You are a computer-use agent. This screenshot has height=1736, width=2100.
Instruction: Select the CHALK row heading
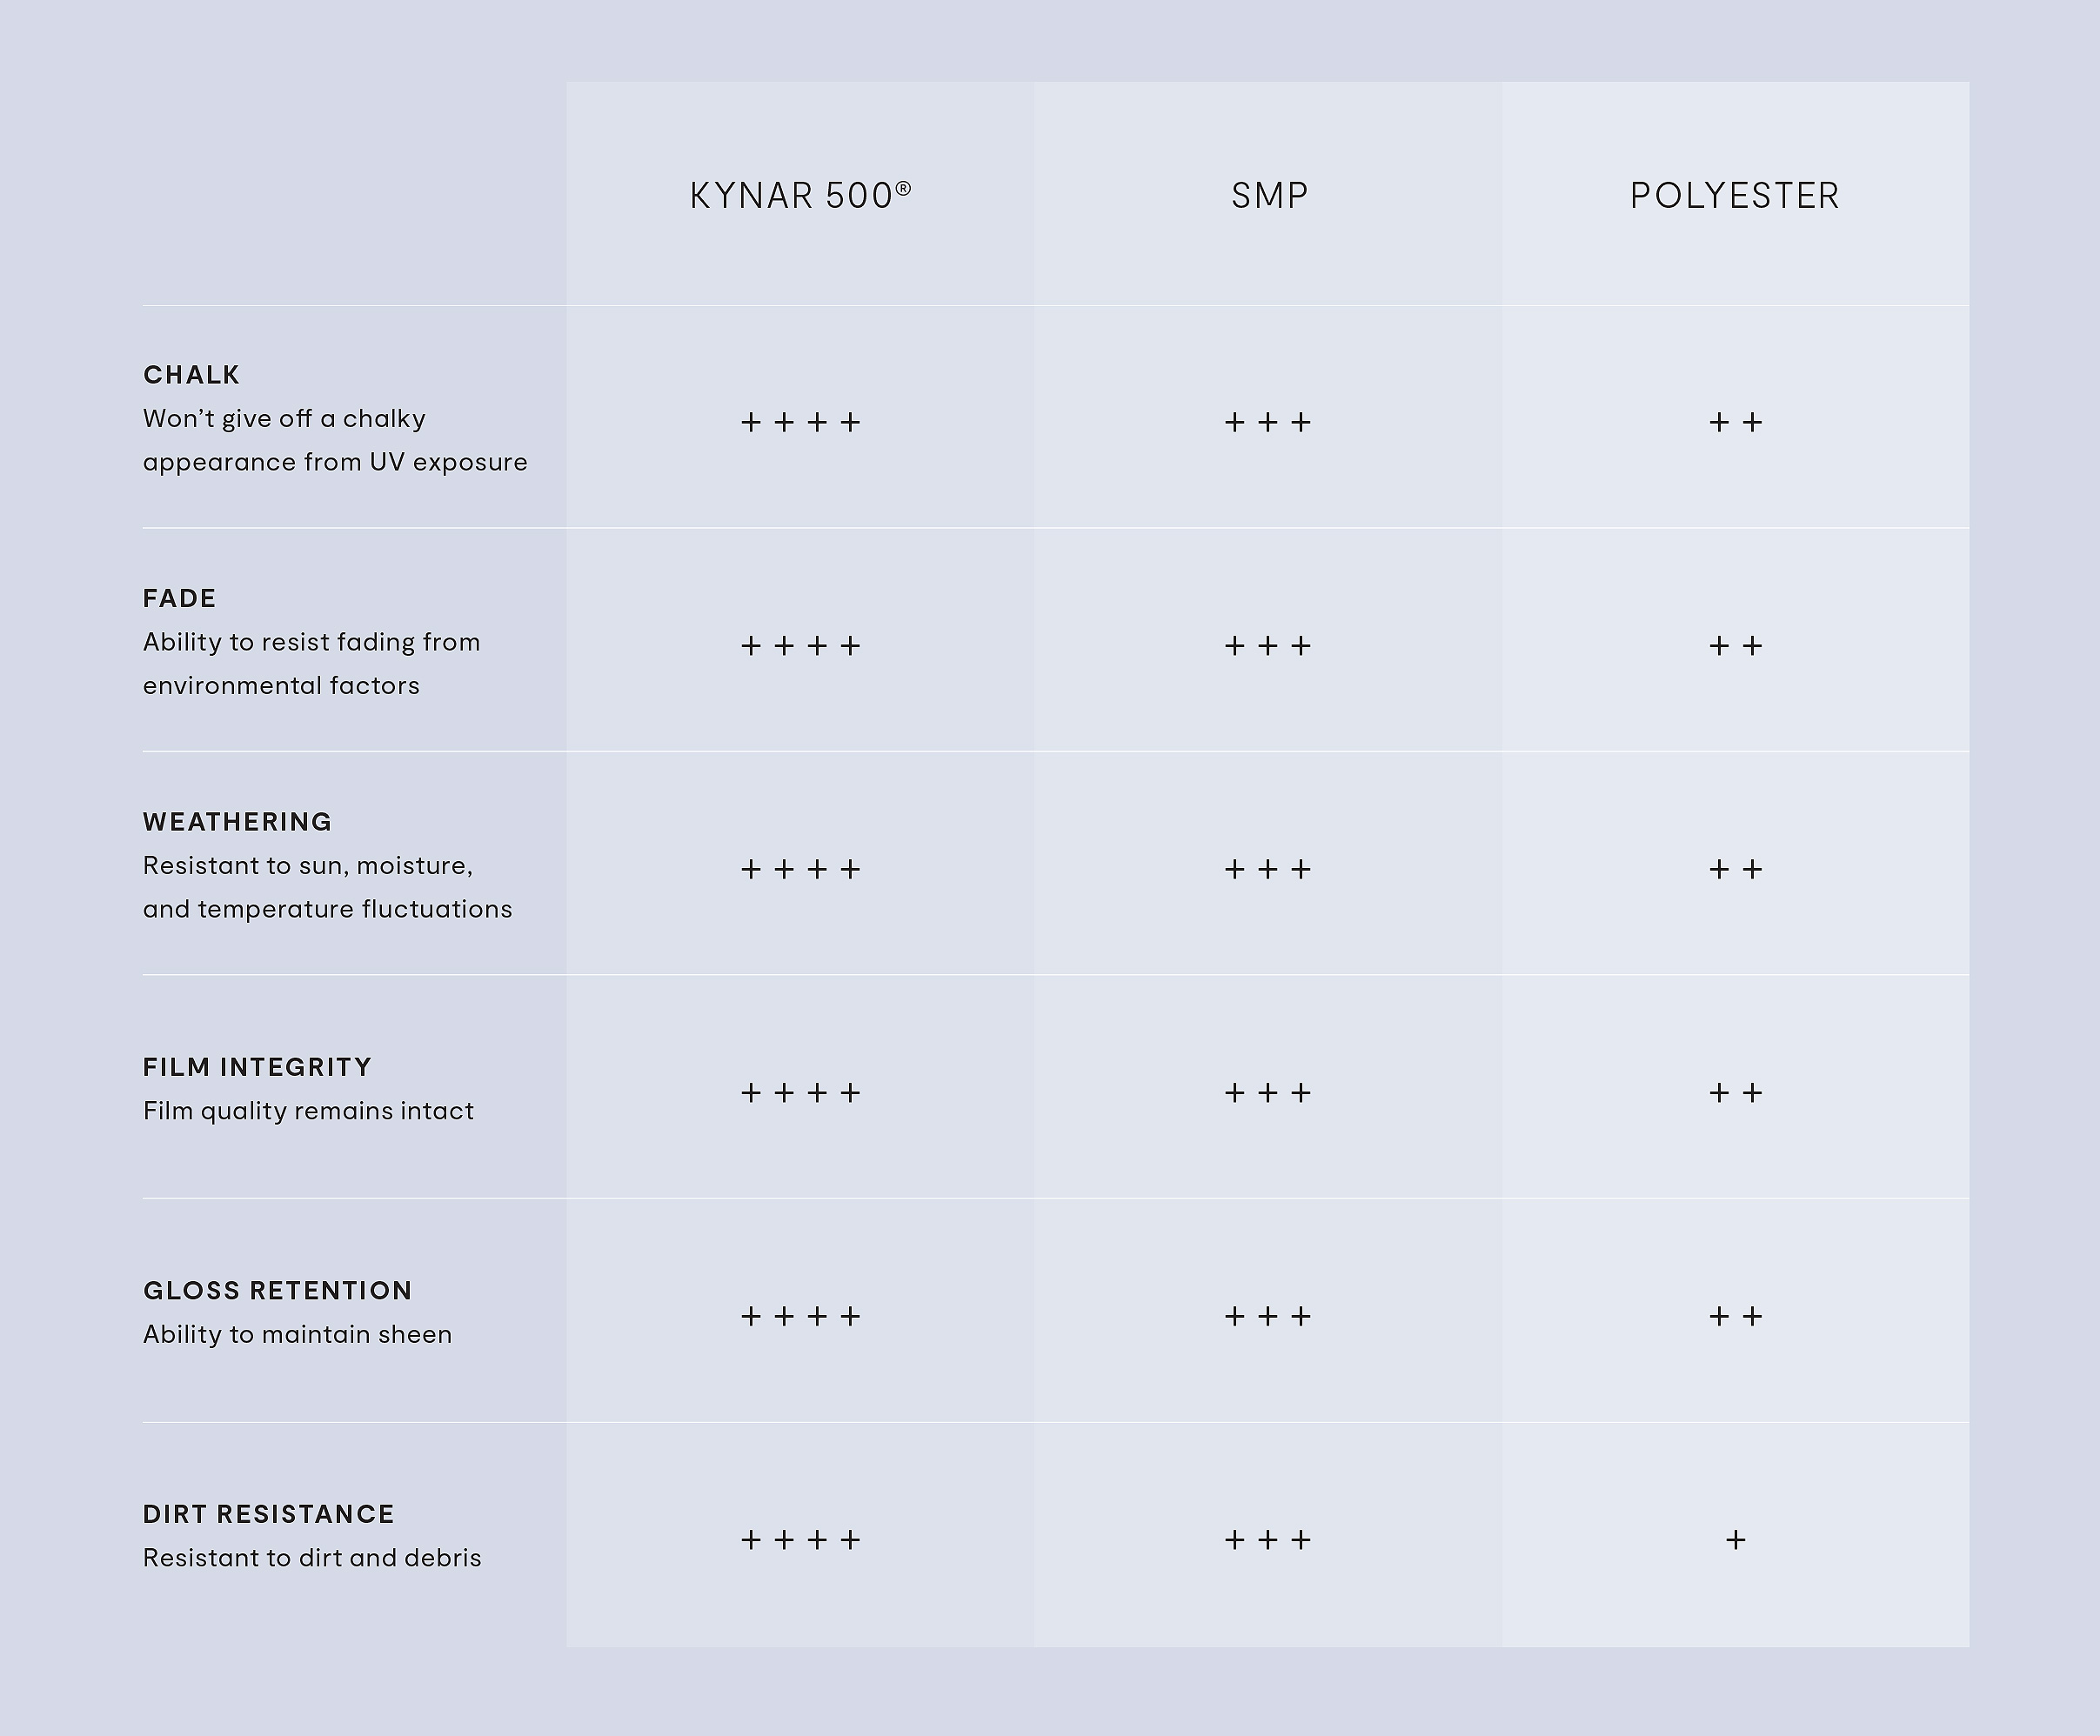(x=192, y=375)
